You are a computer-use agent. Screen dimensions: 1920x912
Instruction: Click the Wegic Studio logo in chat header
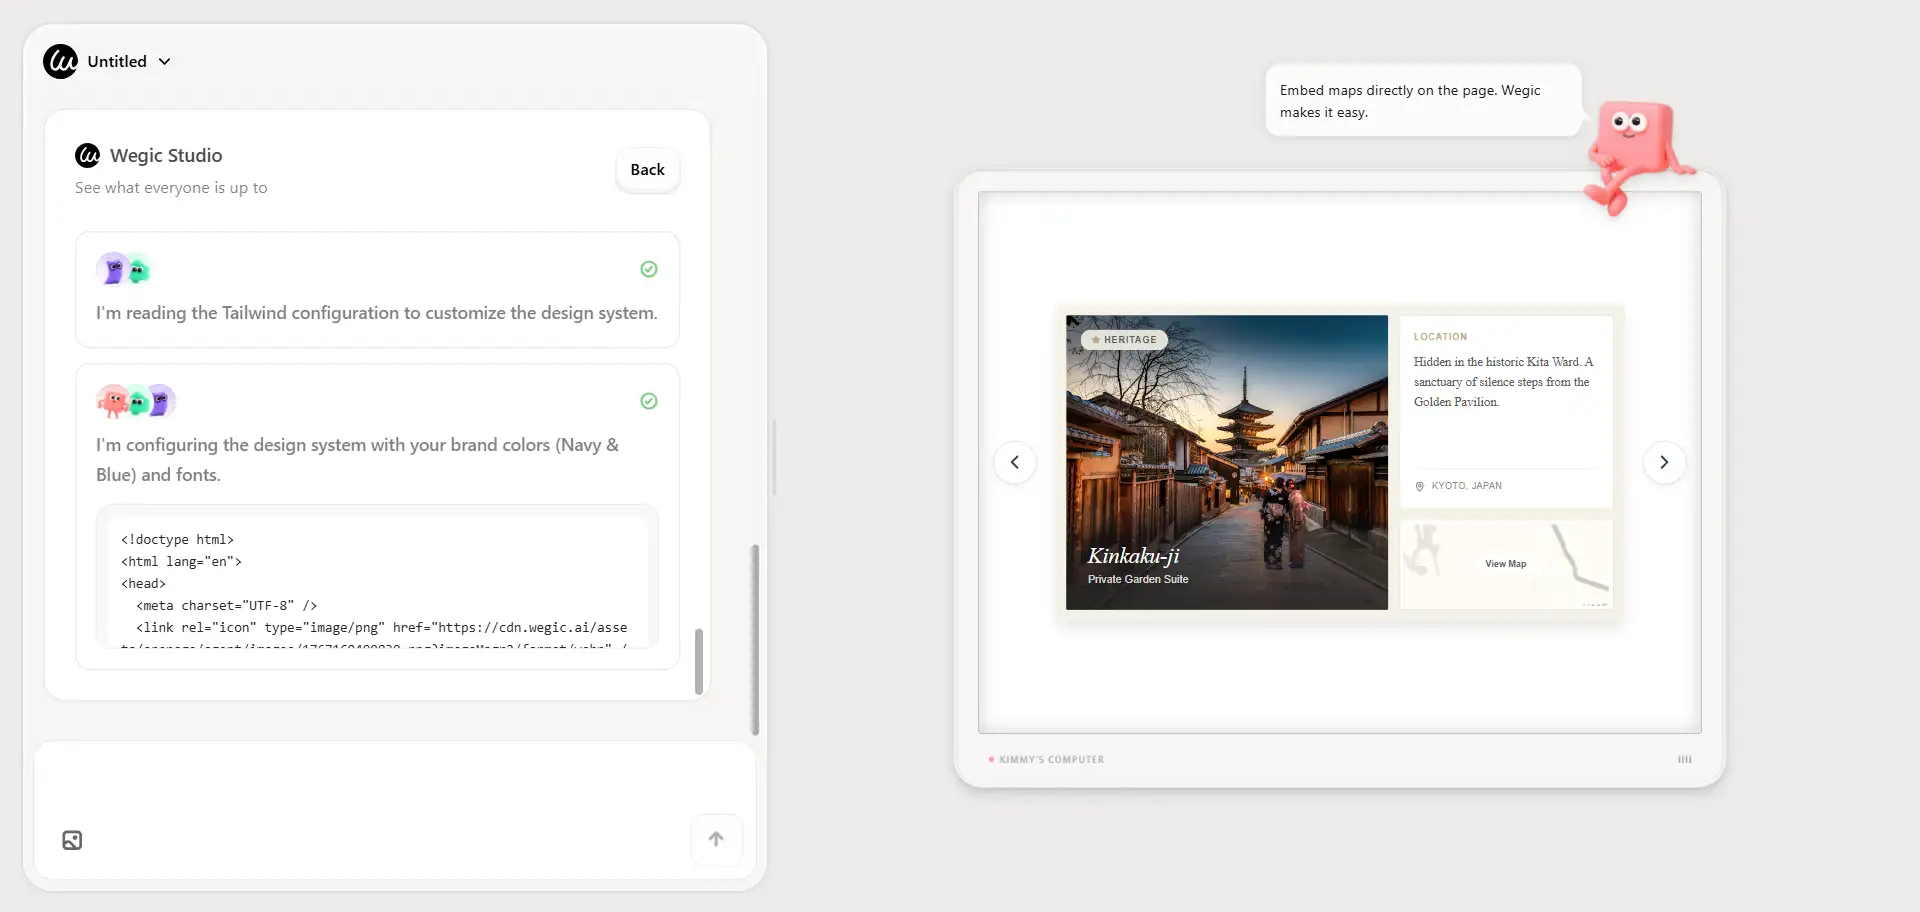pos(87,155)
